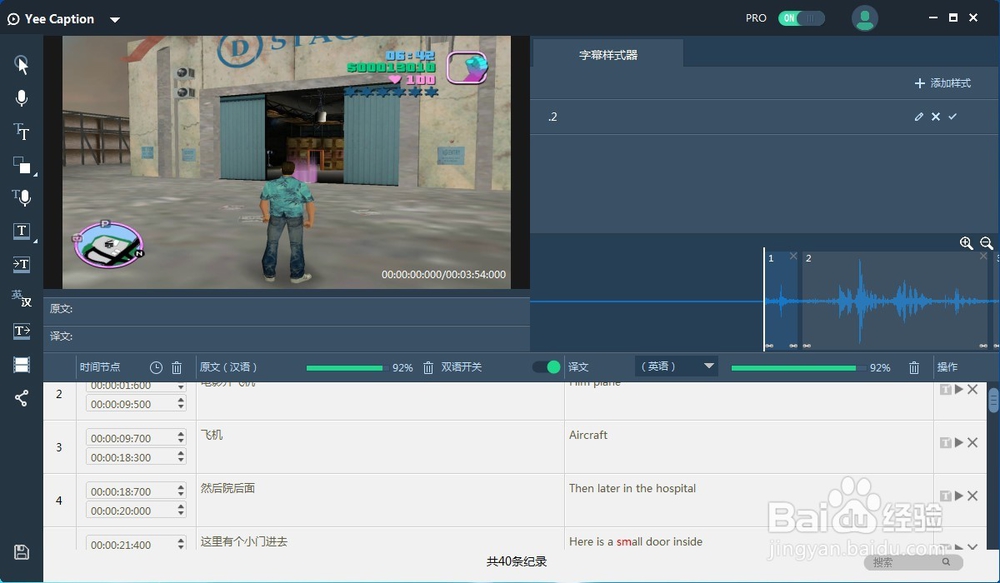Screen dimensions: 1000x583
Task: Select translation Here is a small door inside
Action: coord(635,542)
